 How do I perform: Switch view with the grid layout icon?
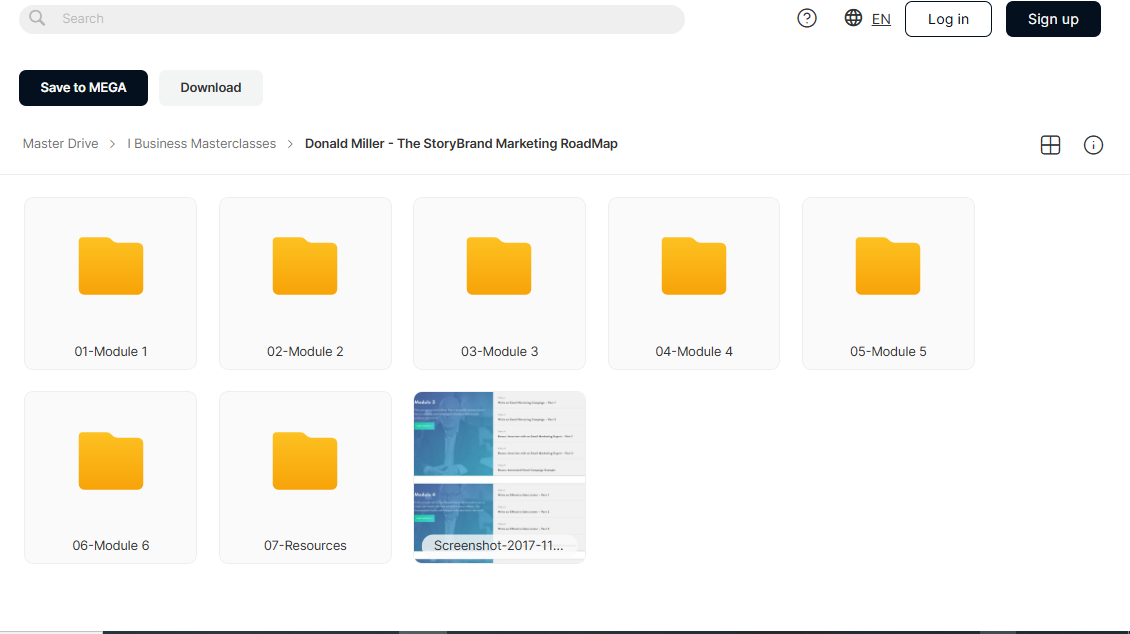coord(1050,145)
